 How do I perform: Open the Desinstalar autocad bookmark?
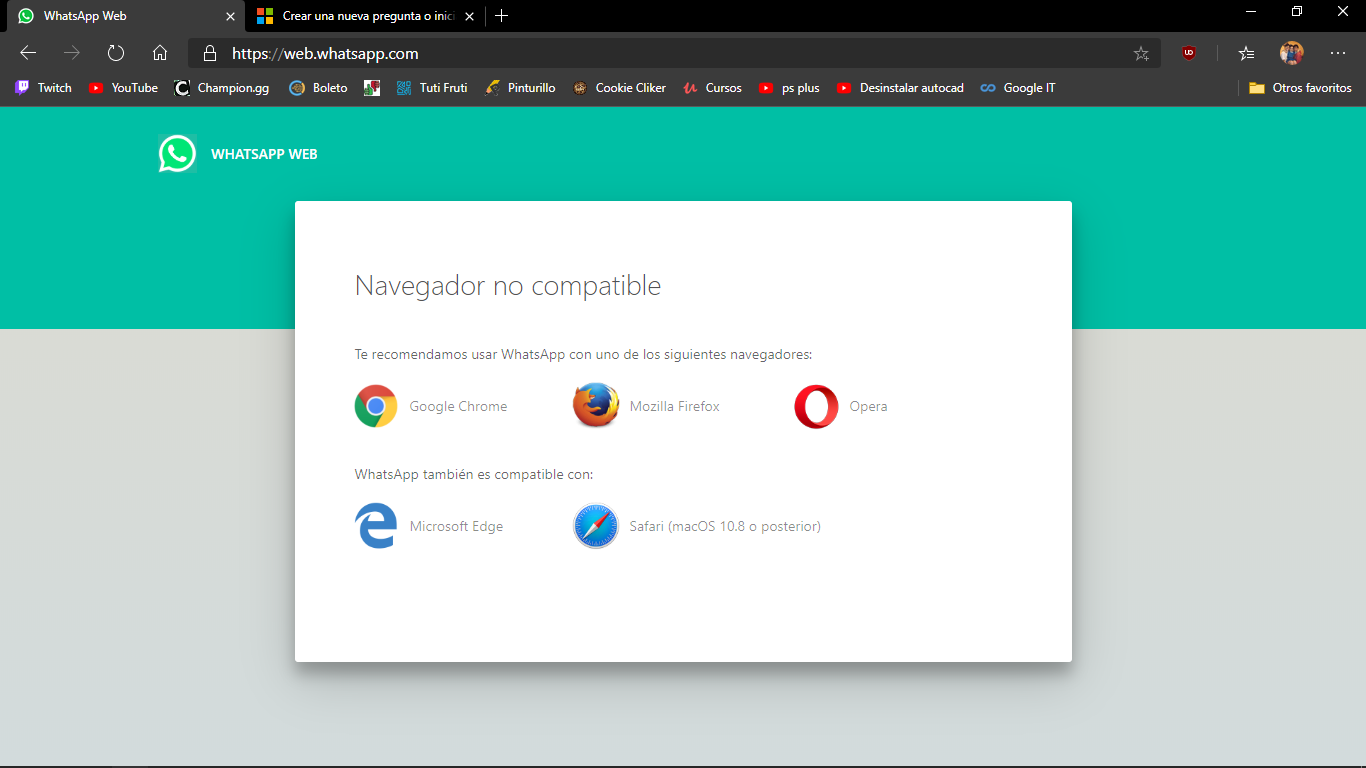click(900, 88)
